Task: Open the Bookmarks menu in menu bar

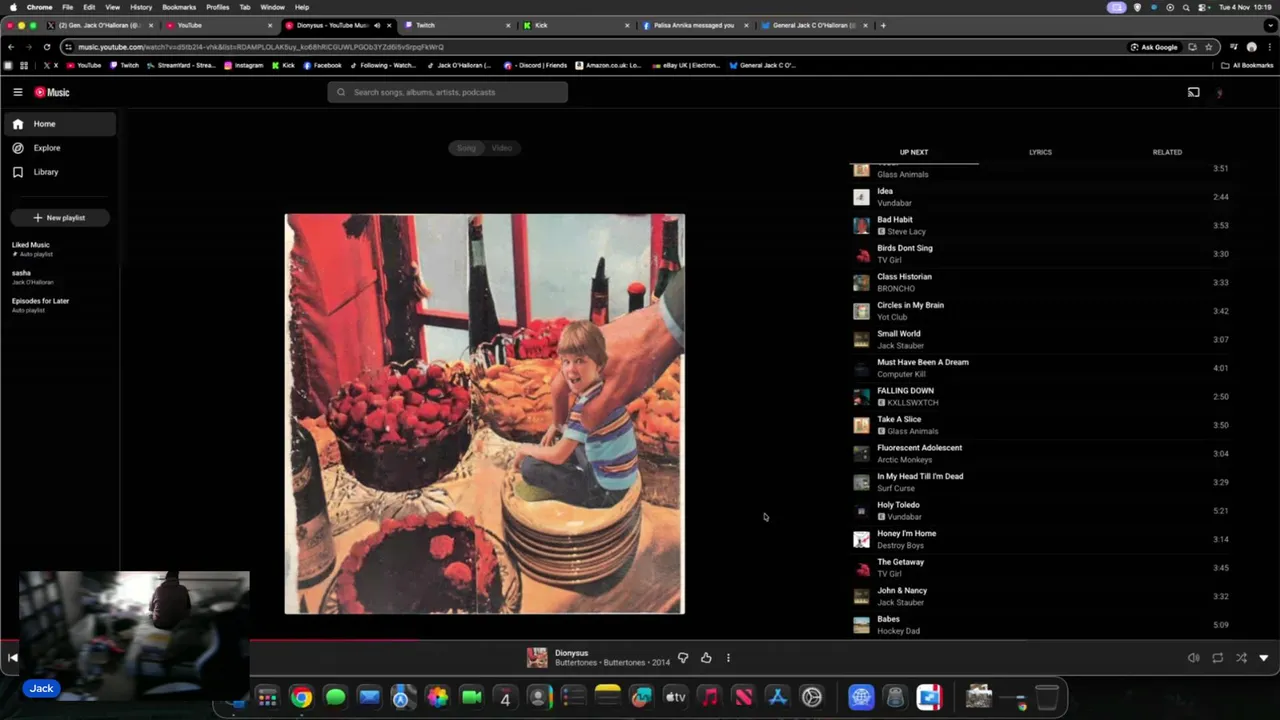Action: tap(178, 7)
